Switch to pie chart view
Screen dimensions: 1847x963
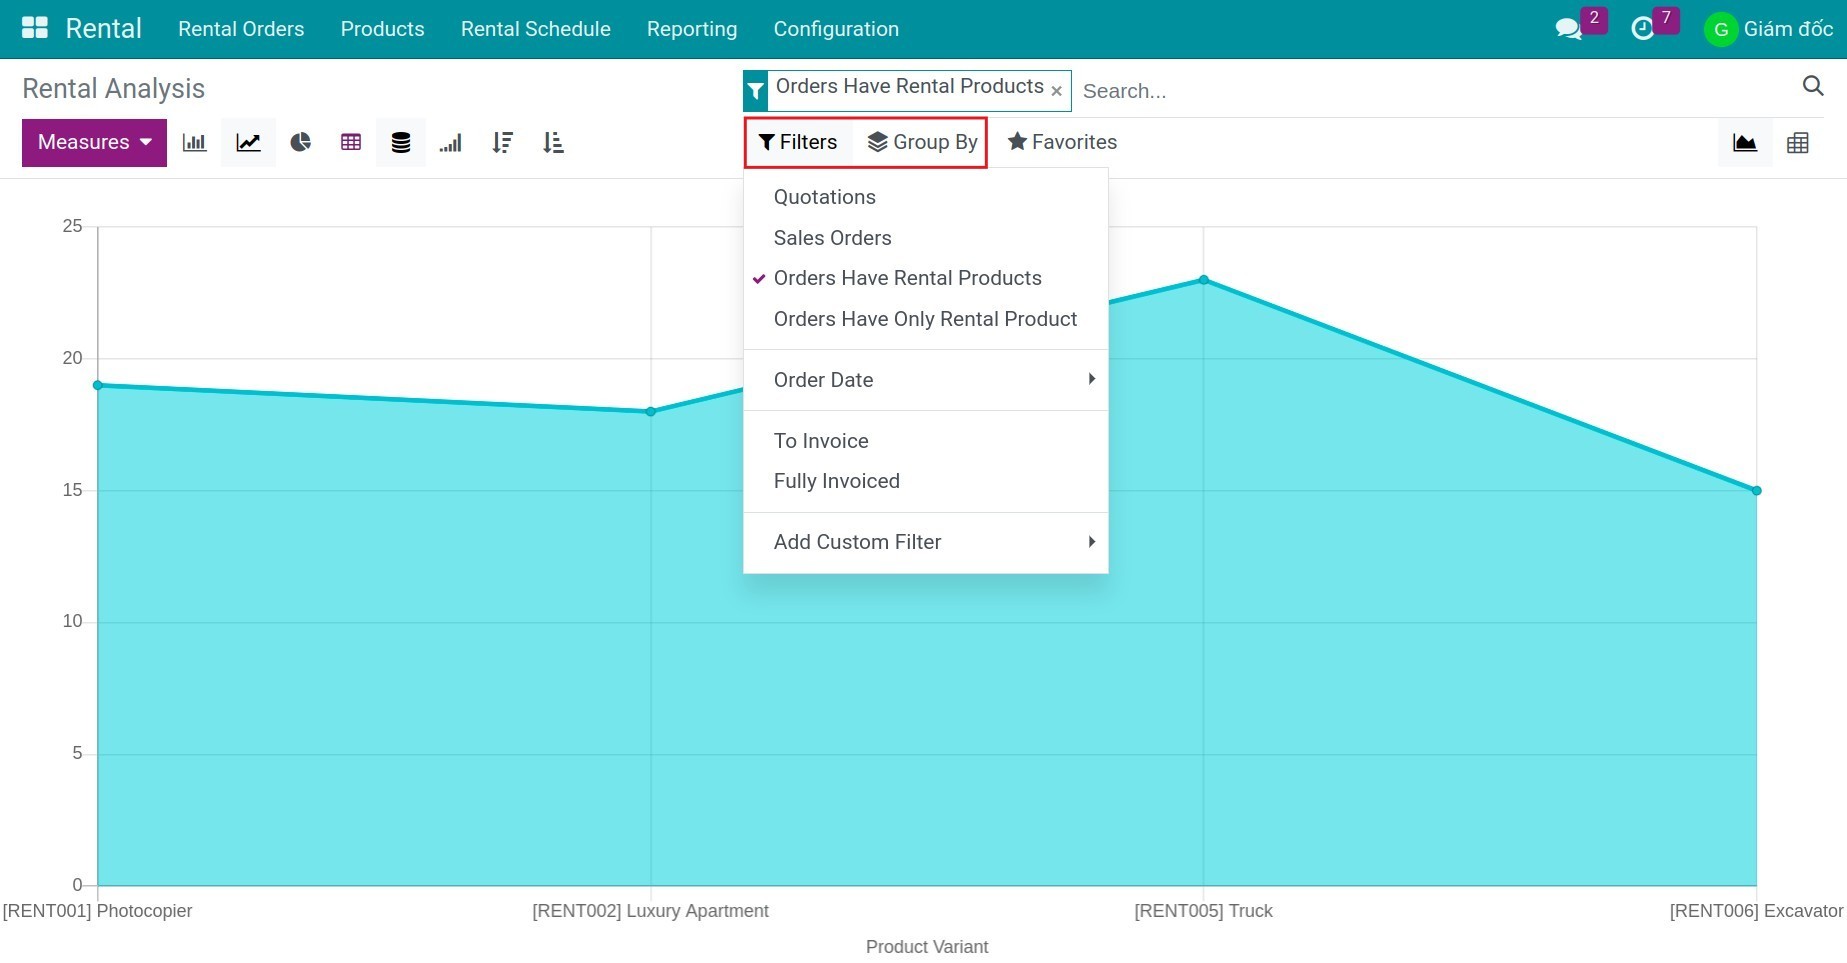pos(300,143)
